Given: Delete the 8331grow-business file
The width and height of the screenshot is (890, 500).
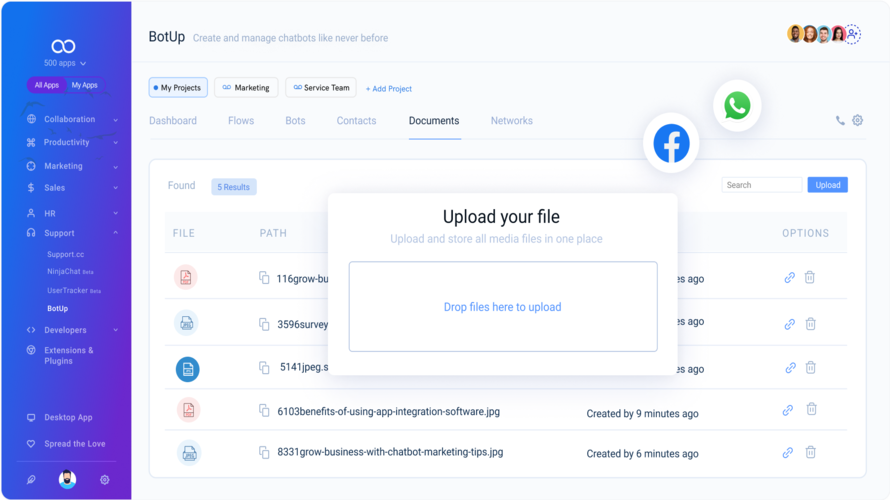Looking at the screenshot, I should coord(811,452).
